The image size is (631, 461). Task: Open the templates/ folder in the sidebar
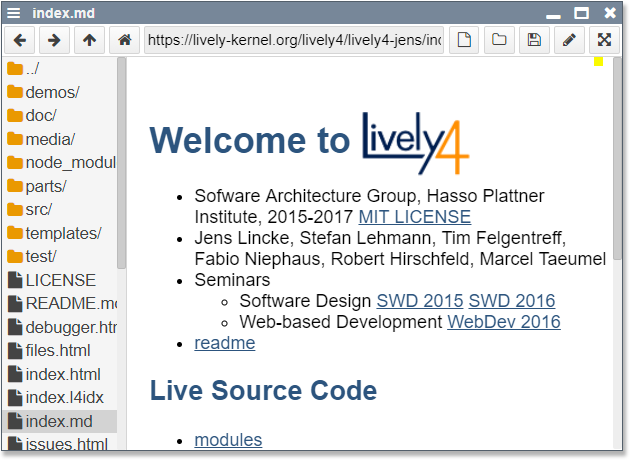coord(63,233)
